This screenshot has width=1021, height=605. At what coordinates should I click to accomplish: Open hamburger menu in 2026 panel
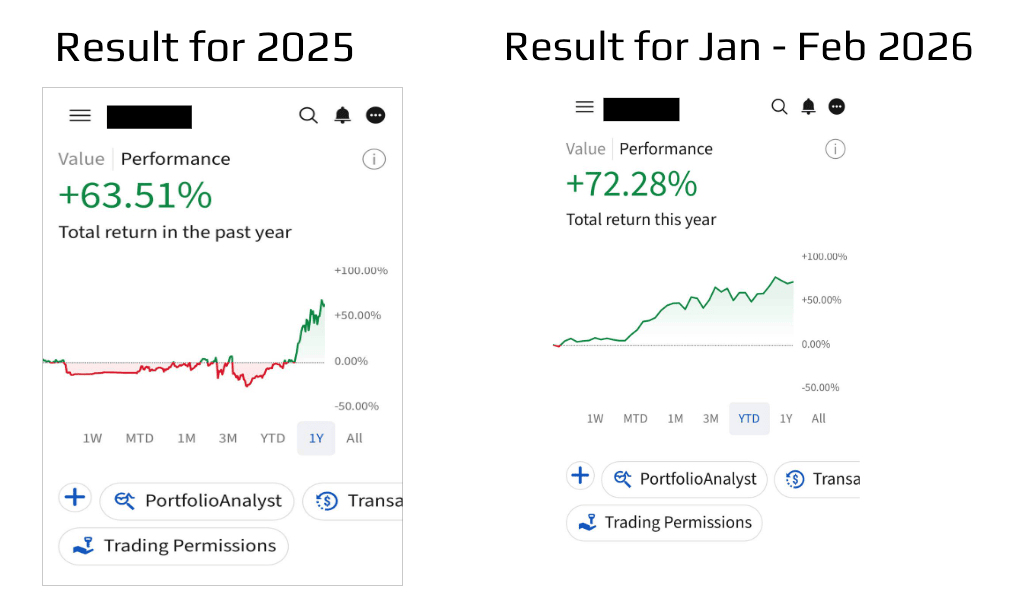click(585, 107)
